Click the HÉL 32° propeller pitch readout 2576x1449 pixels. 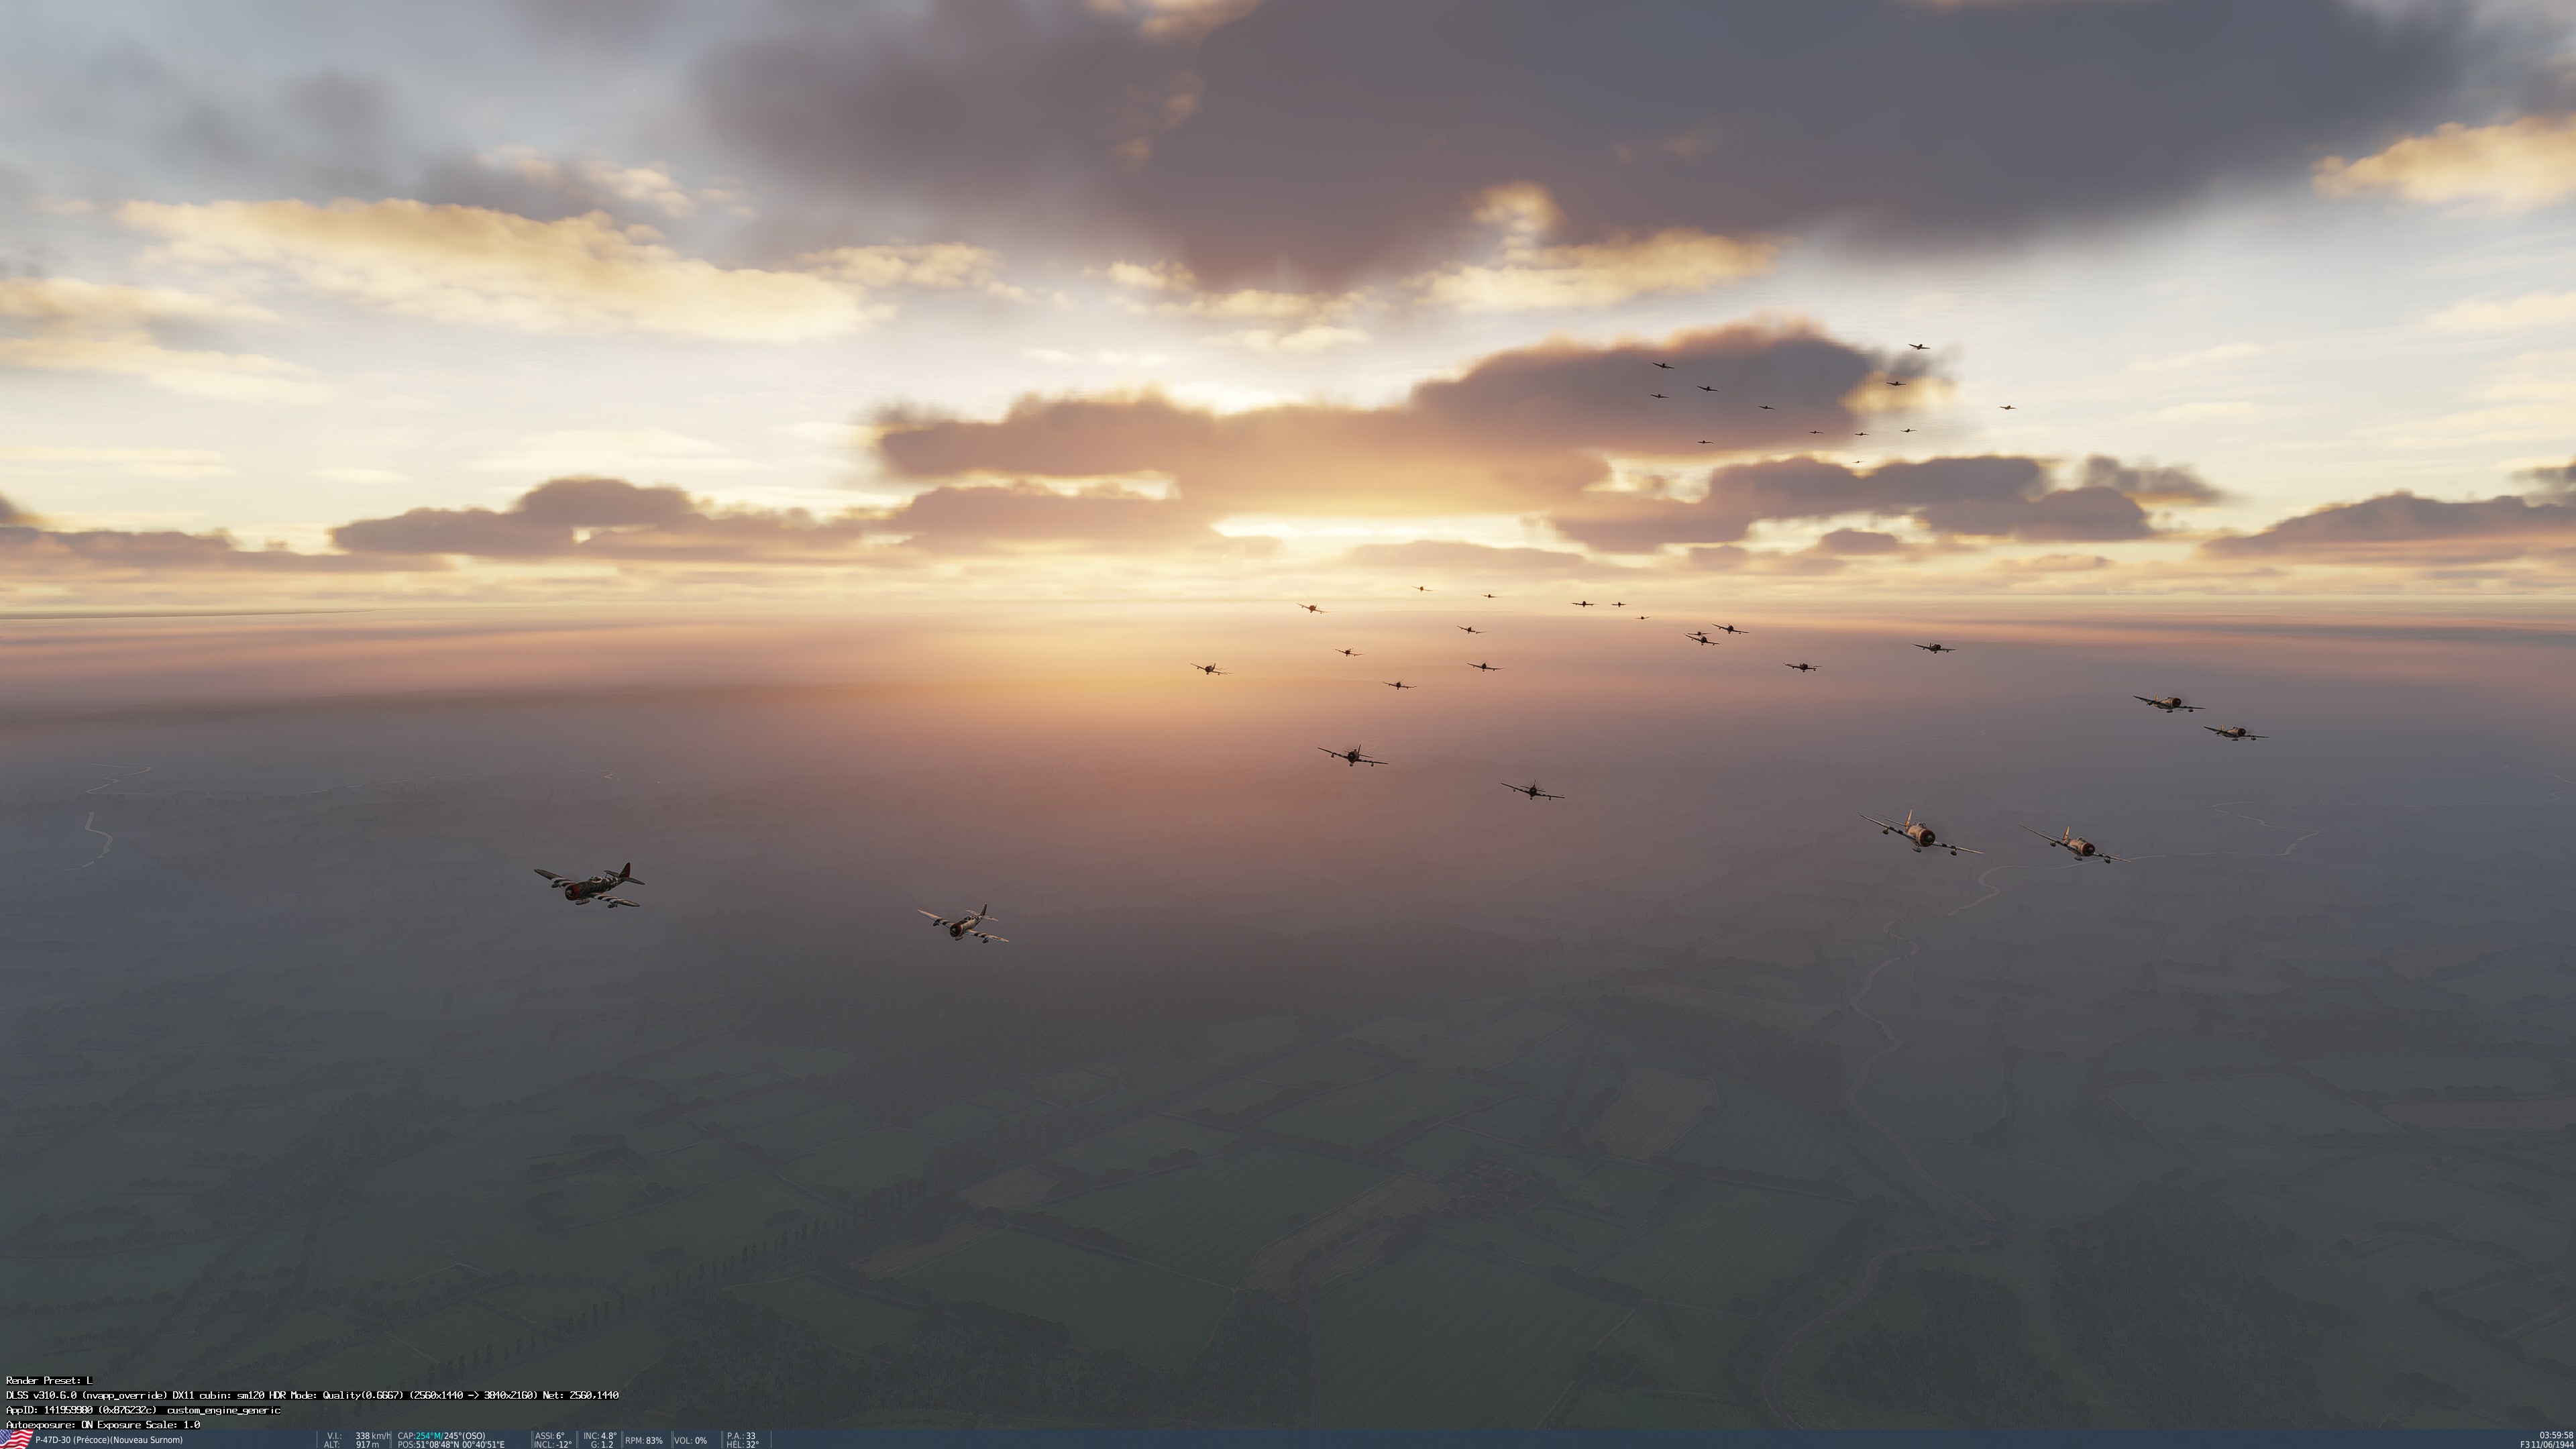[742, 1445]
